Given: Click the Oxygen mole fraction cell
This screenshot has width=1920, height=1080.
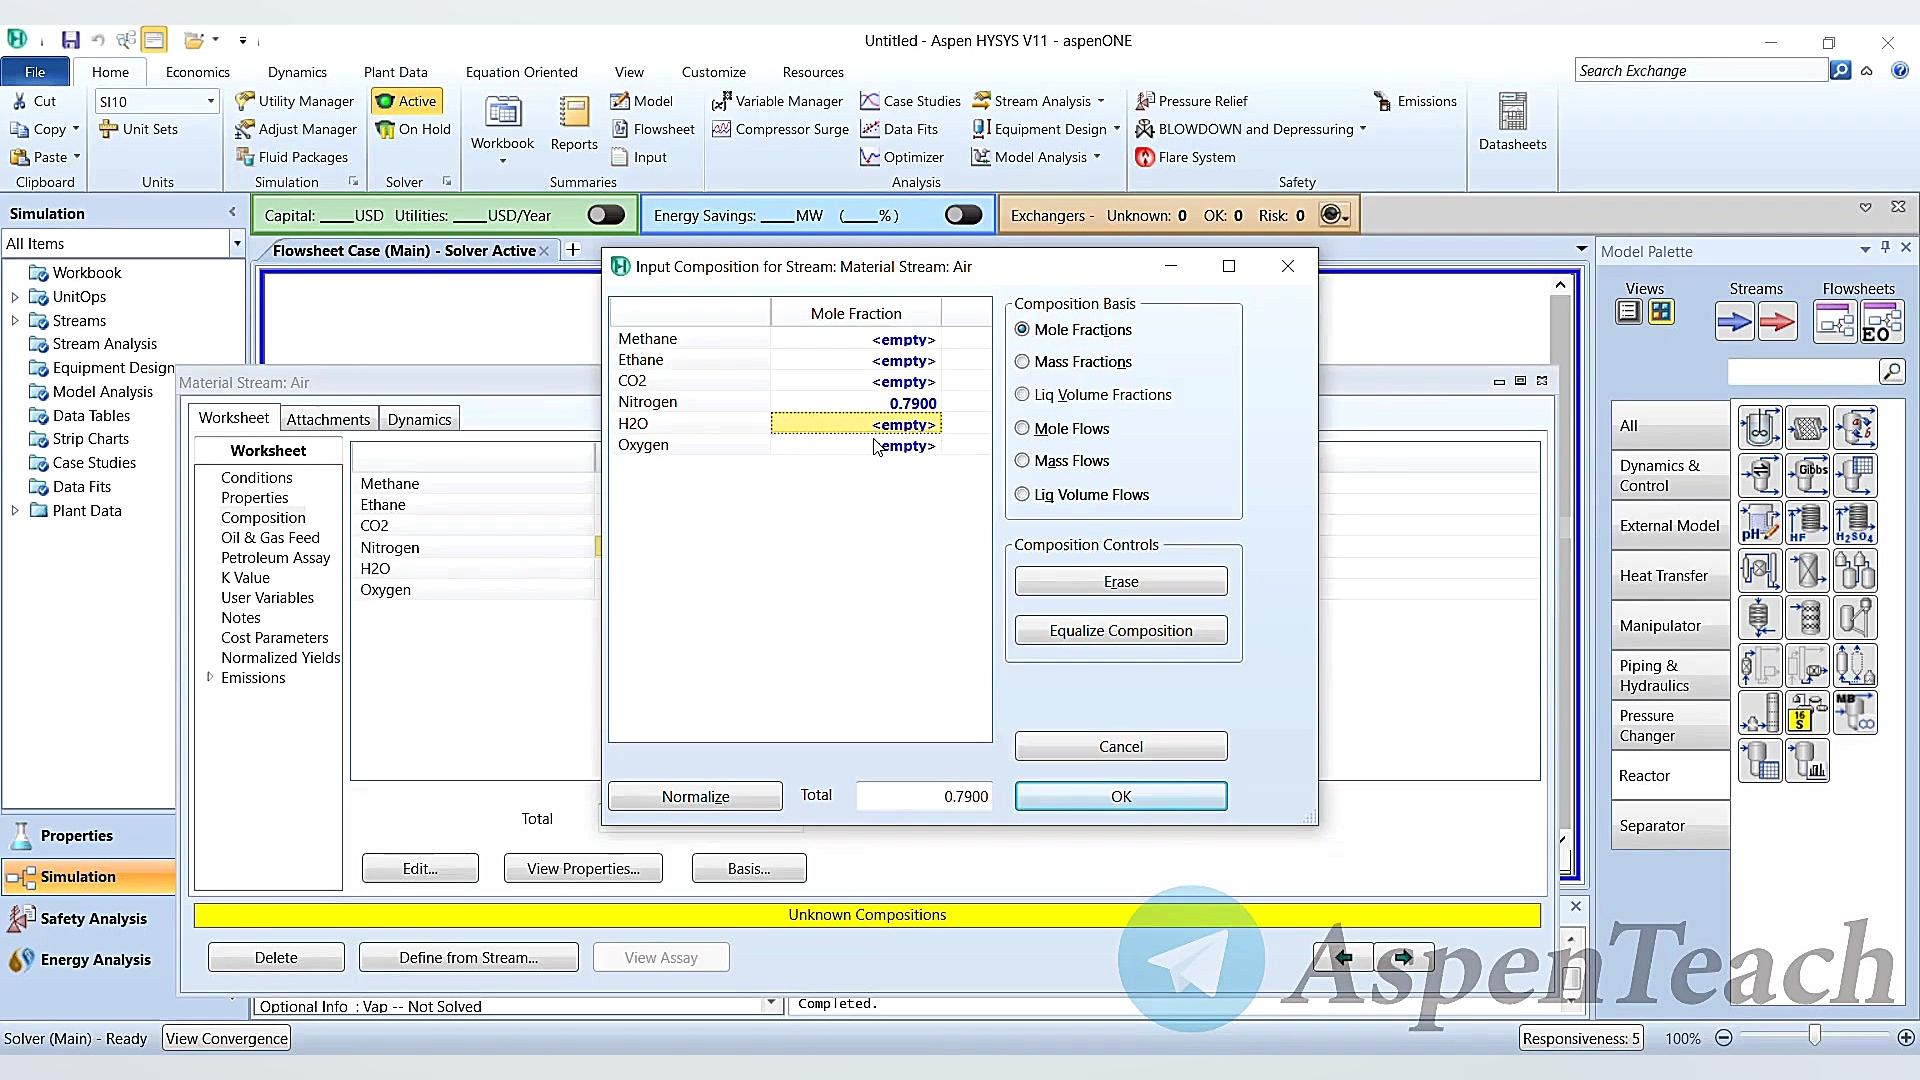Looking at the screenshot, I should click(856, 446).
